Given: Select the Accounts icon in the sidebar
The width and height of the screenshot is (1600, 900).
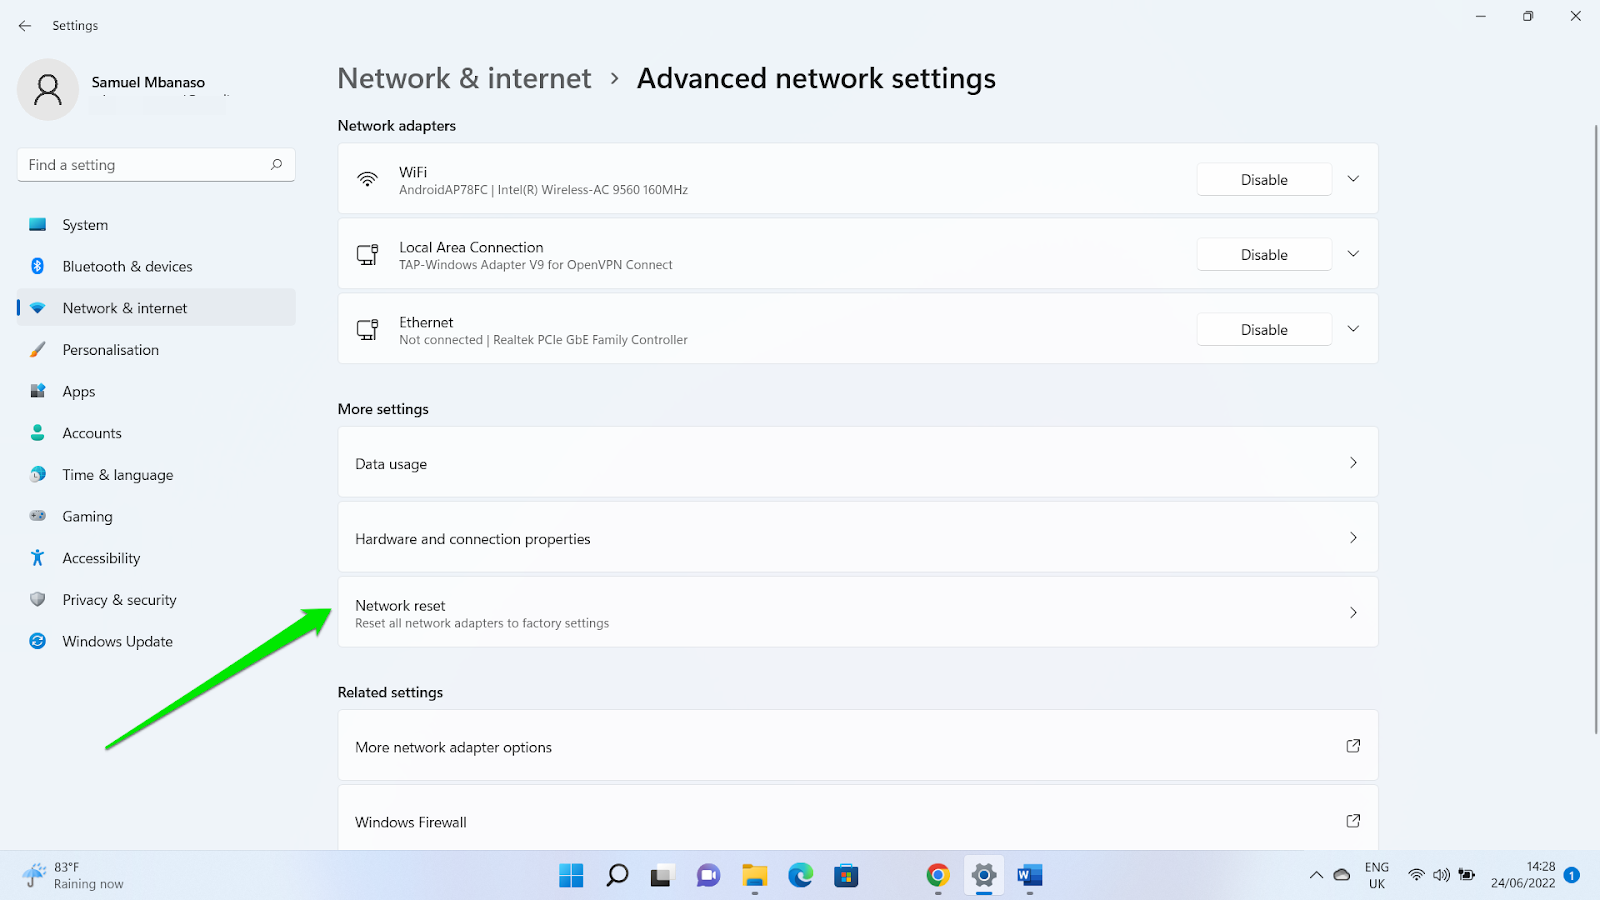Looking at the screenshot, I should pyautogui.click(x=37, y=432).
